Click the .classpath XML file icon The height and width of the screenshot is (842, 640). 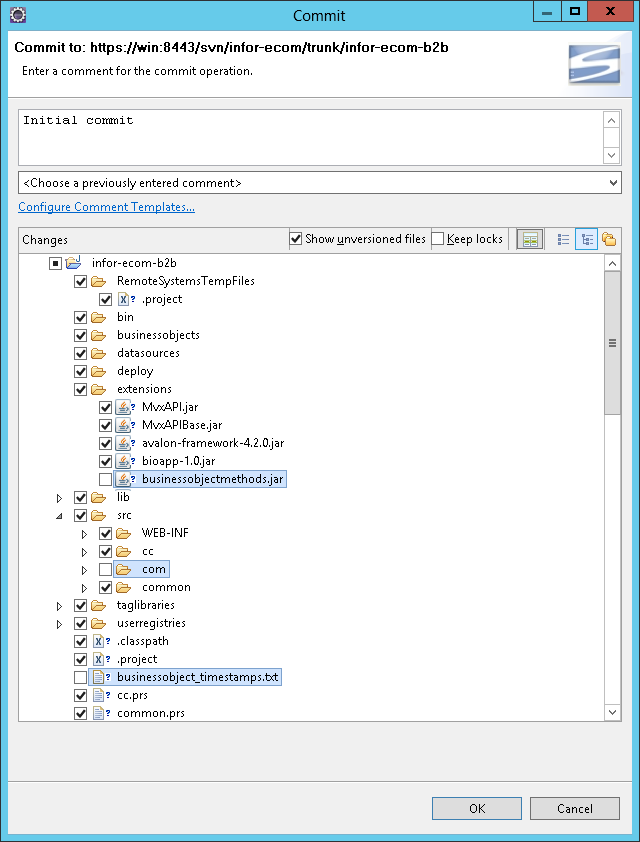99,641
